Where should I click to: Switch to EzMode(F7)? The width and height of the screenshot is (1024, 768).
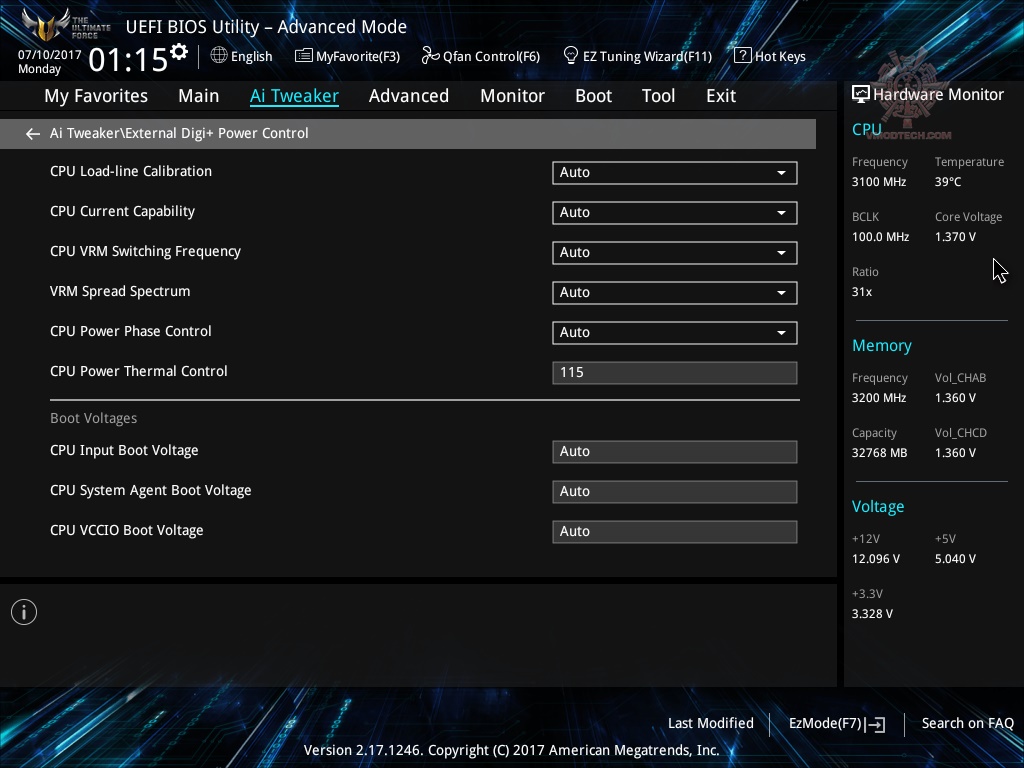tap(837, 724)
